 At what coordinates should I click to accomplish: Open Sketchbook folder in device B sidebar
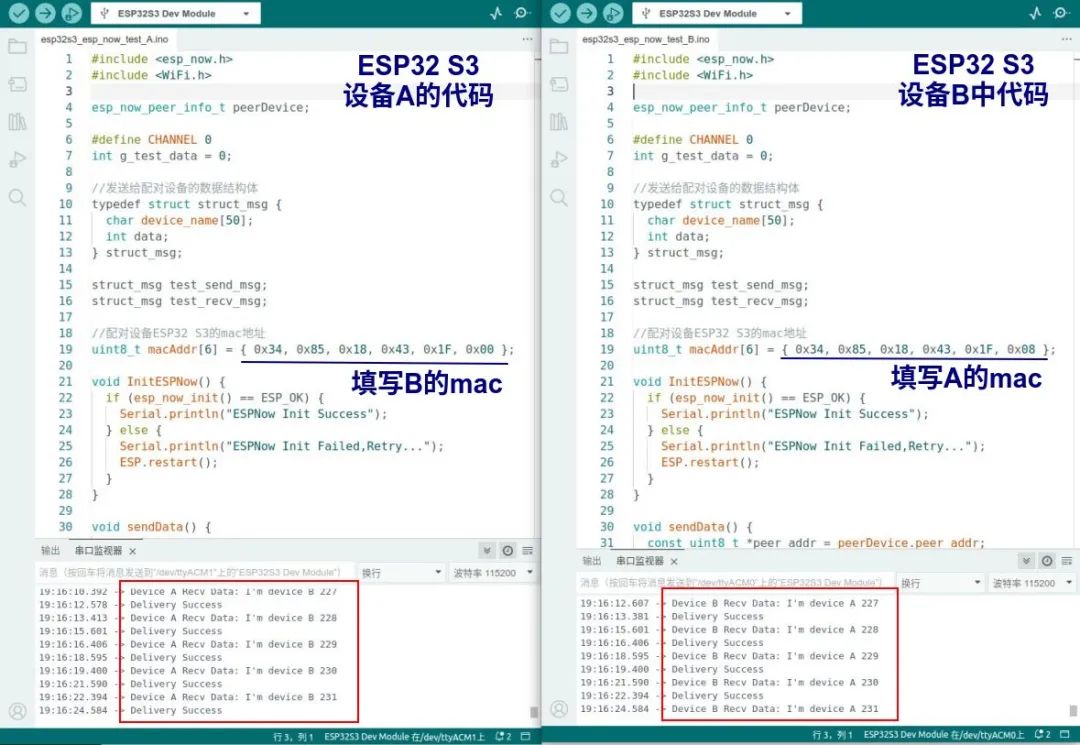pos(559,47)
